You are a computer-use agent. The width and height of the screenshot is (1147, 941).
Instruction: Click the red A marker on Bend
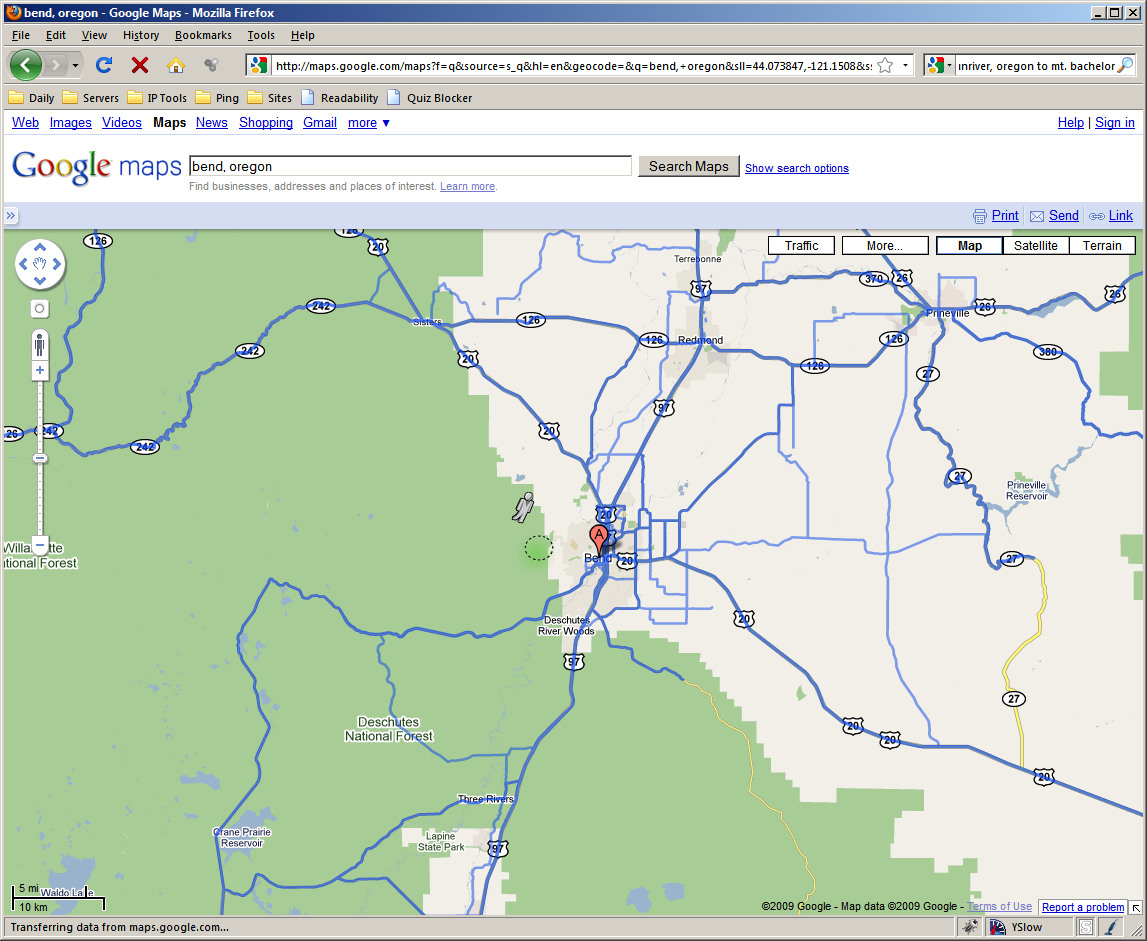tap(599, 537)
